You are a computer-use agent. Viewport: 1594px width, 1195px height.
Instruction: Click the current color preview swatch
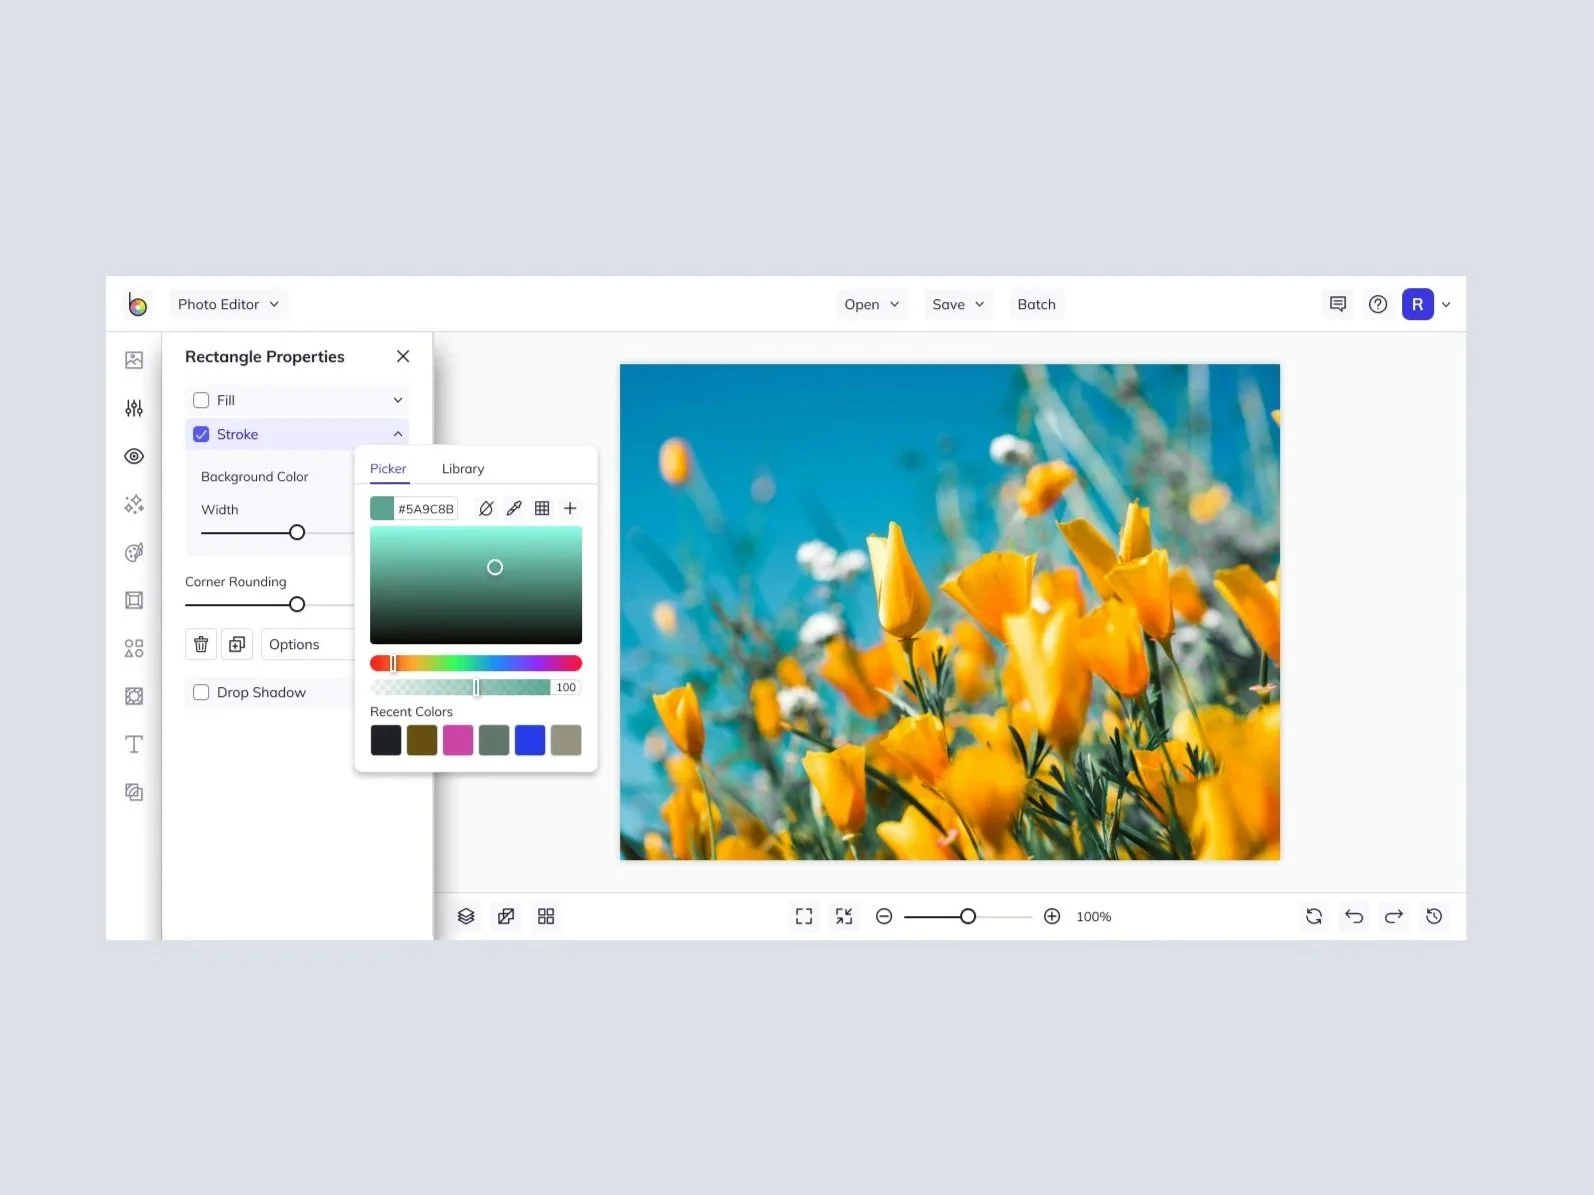coord(382,508)
